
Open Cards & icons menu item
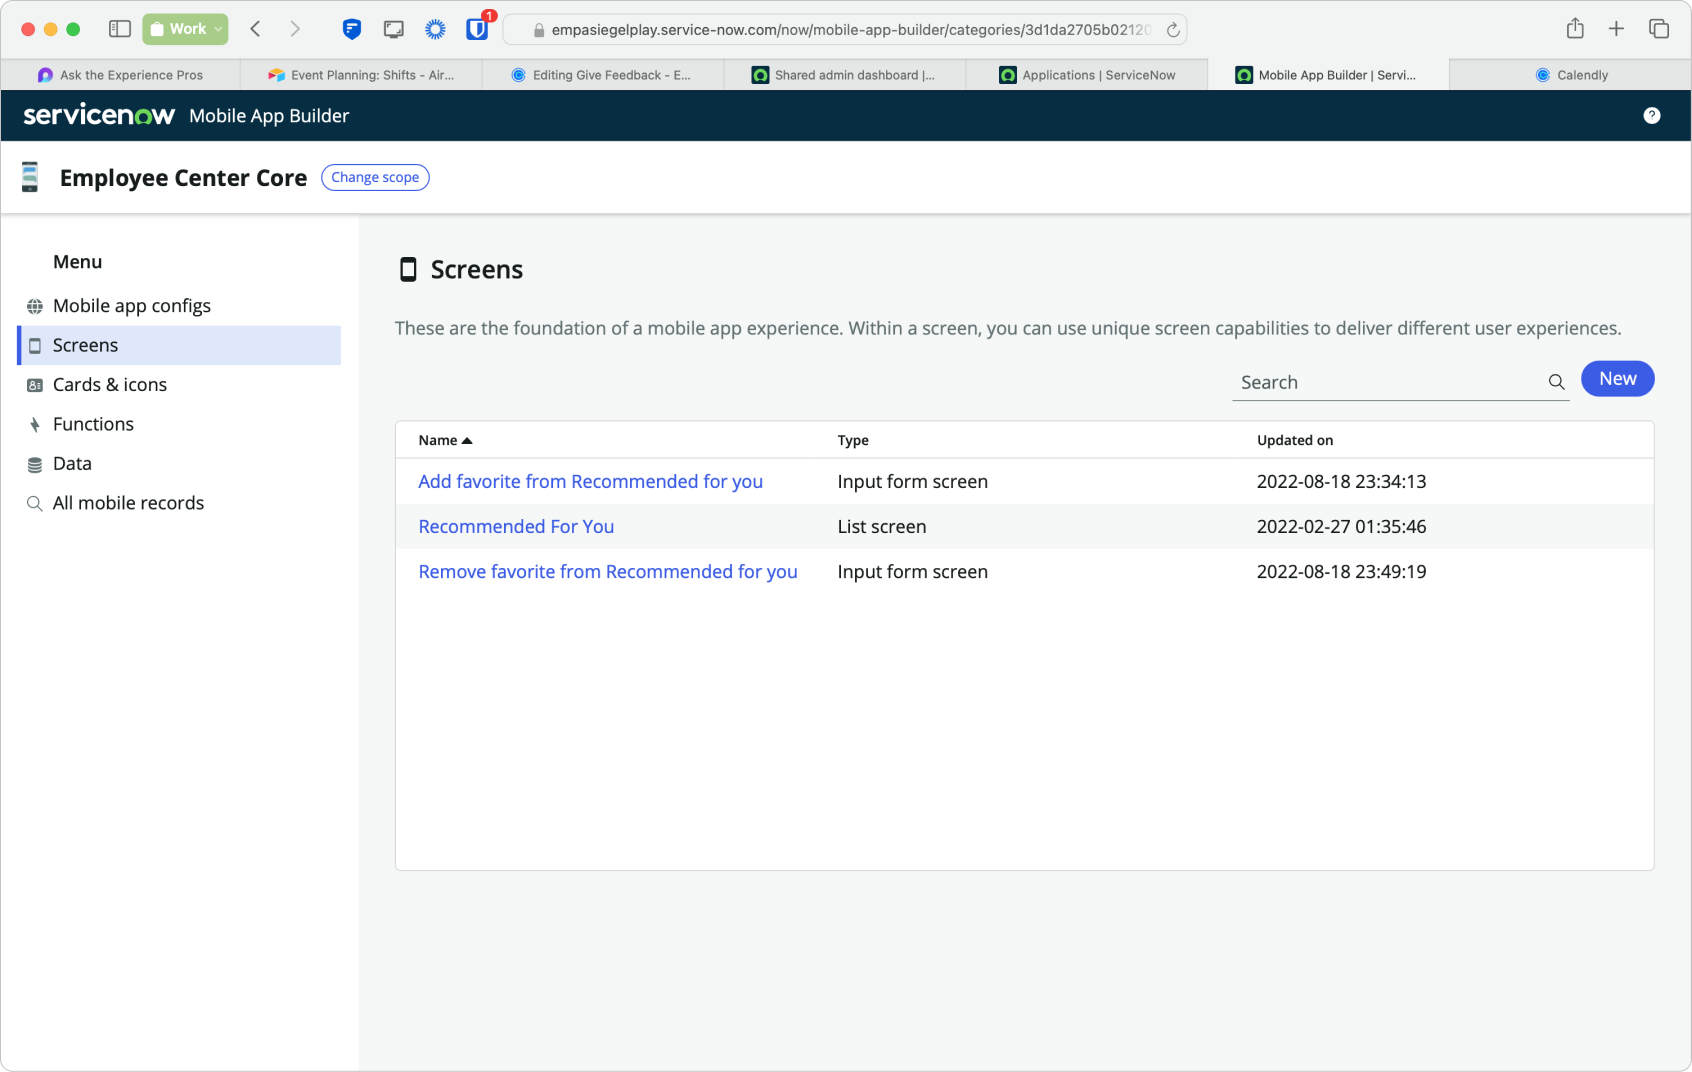(180, 385)
